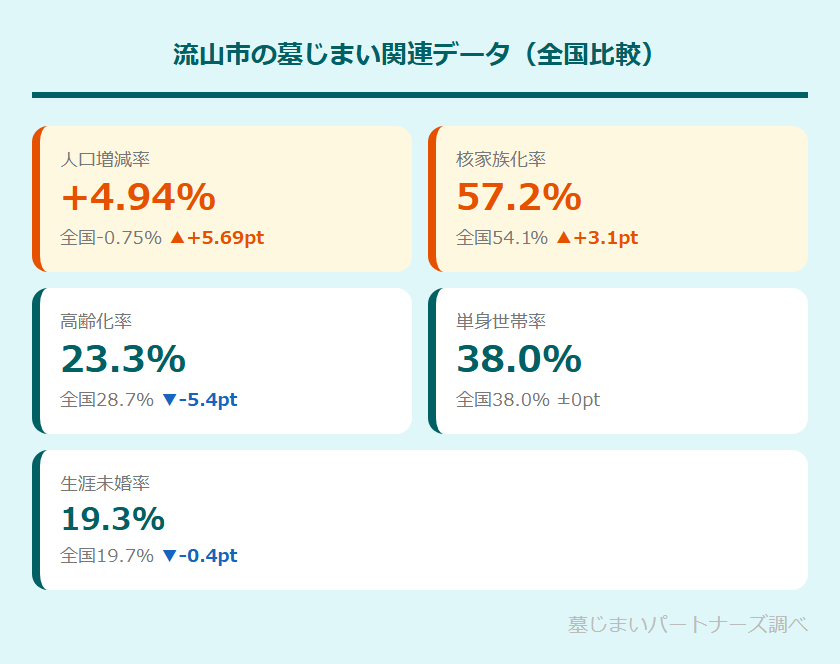
Task: Click the +4.94% population change value
Action: tap(138, 197)
